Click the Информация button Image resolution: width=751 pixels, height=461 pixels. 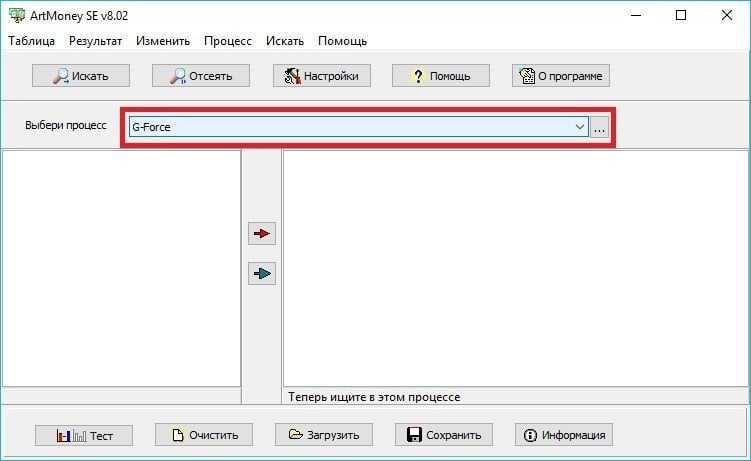pos(564,435)
